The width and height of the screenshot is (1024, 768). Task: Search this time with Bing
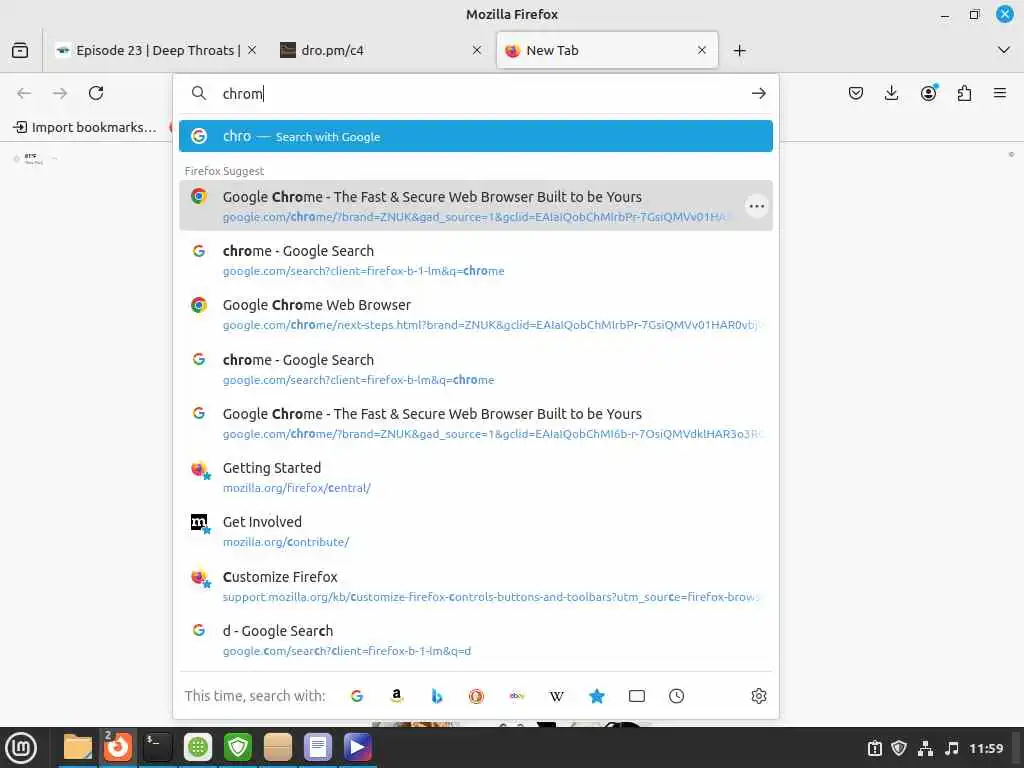[x=437, y=696]
